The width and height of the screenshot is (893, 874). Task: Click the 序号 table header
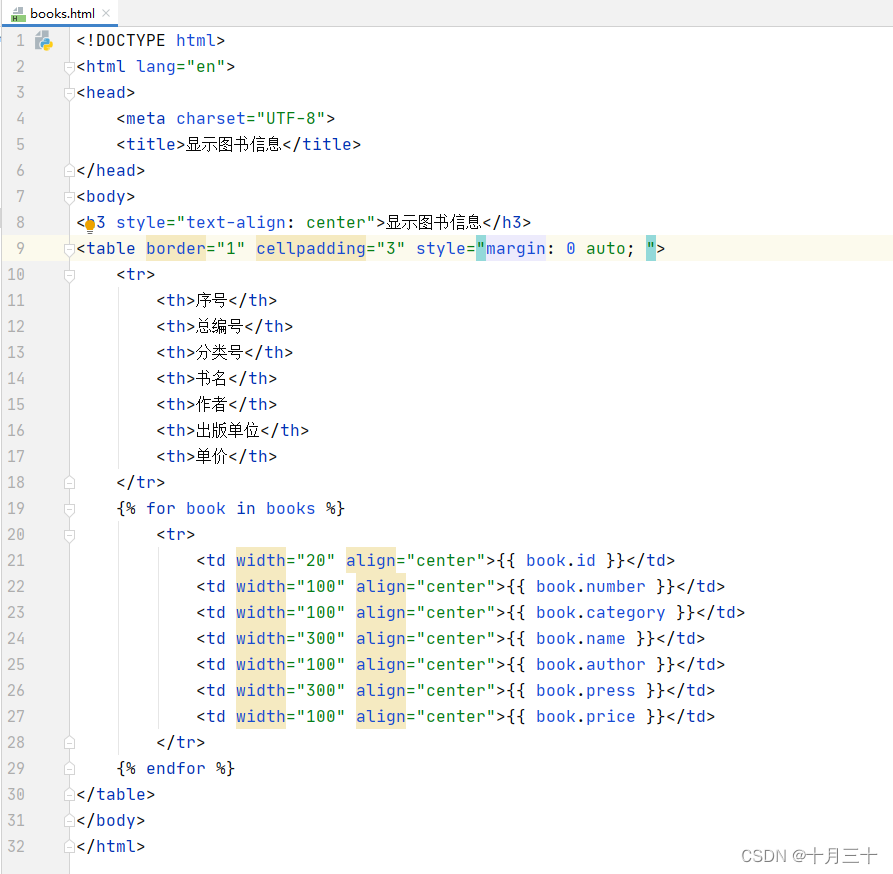tap(212, 301)
